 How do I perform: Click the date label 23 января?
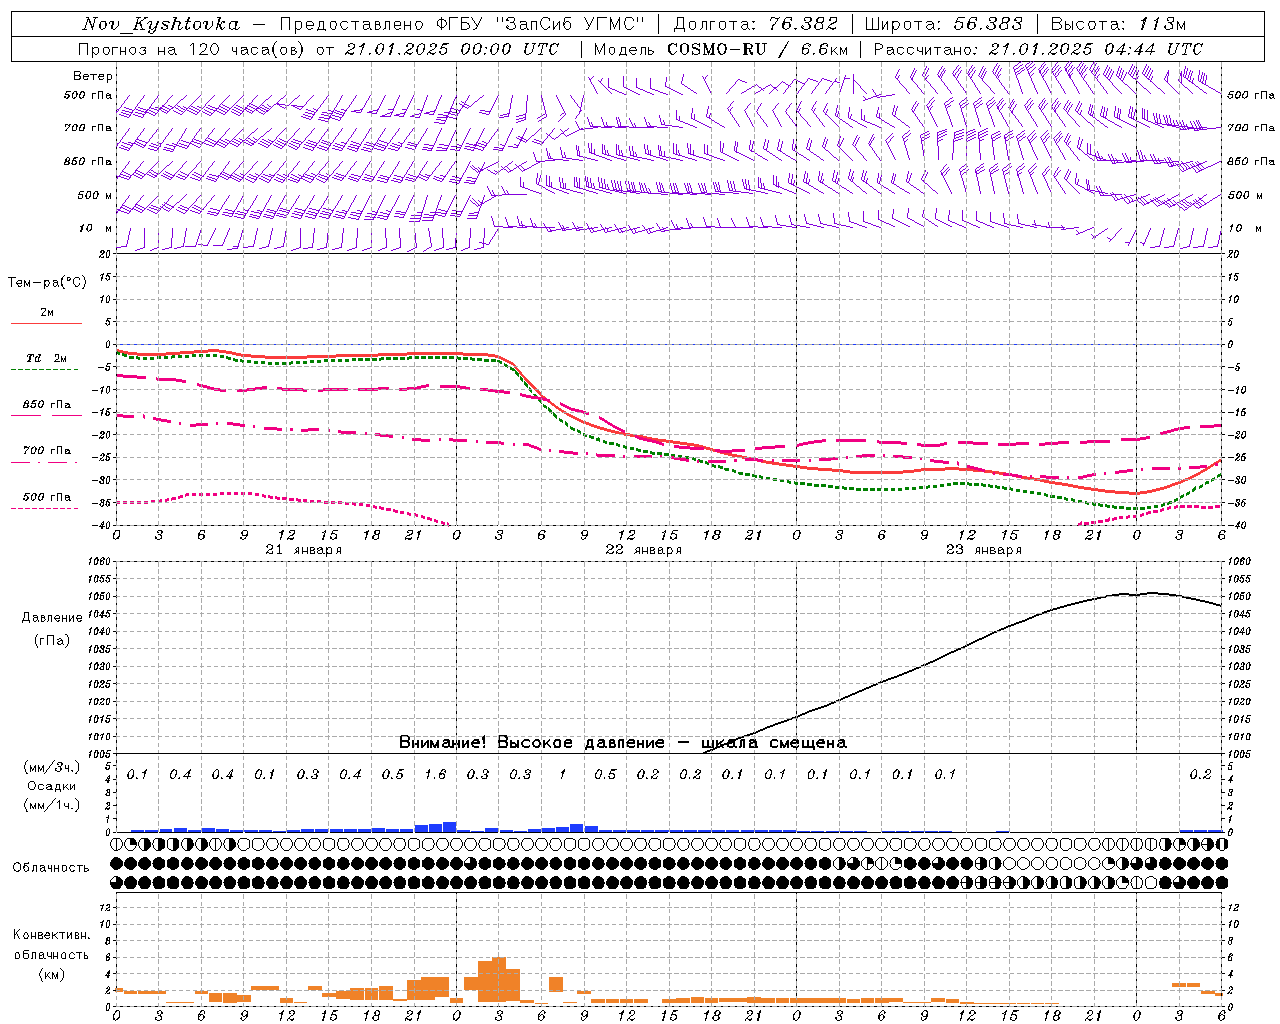[984, 550]
